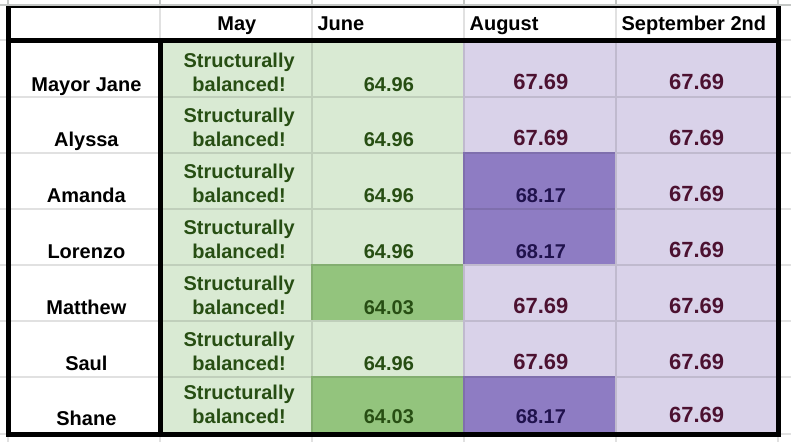Select Matthew's dark green 64.03 June cell
Image resolution: width=791 pixels, height=442 pixels.
388,294
